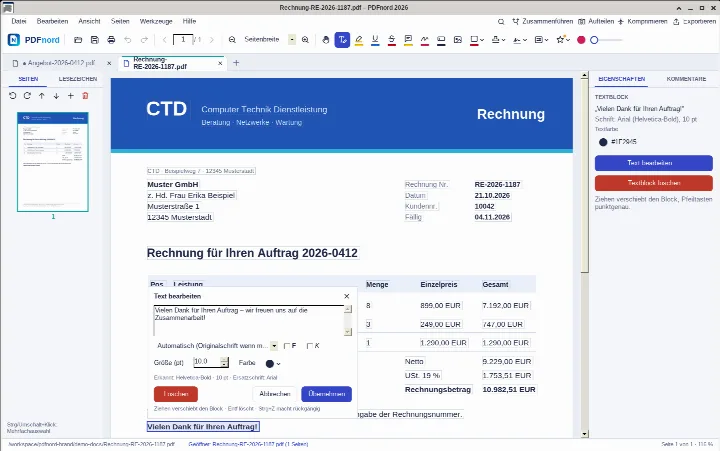
Task: Open the Hilfe menu
Action: click(189, 22)
